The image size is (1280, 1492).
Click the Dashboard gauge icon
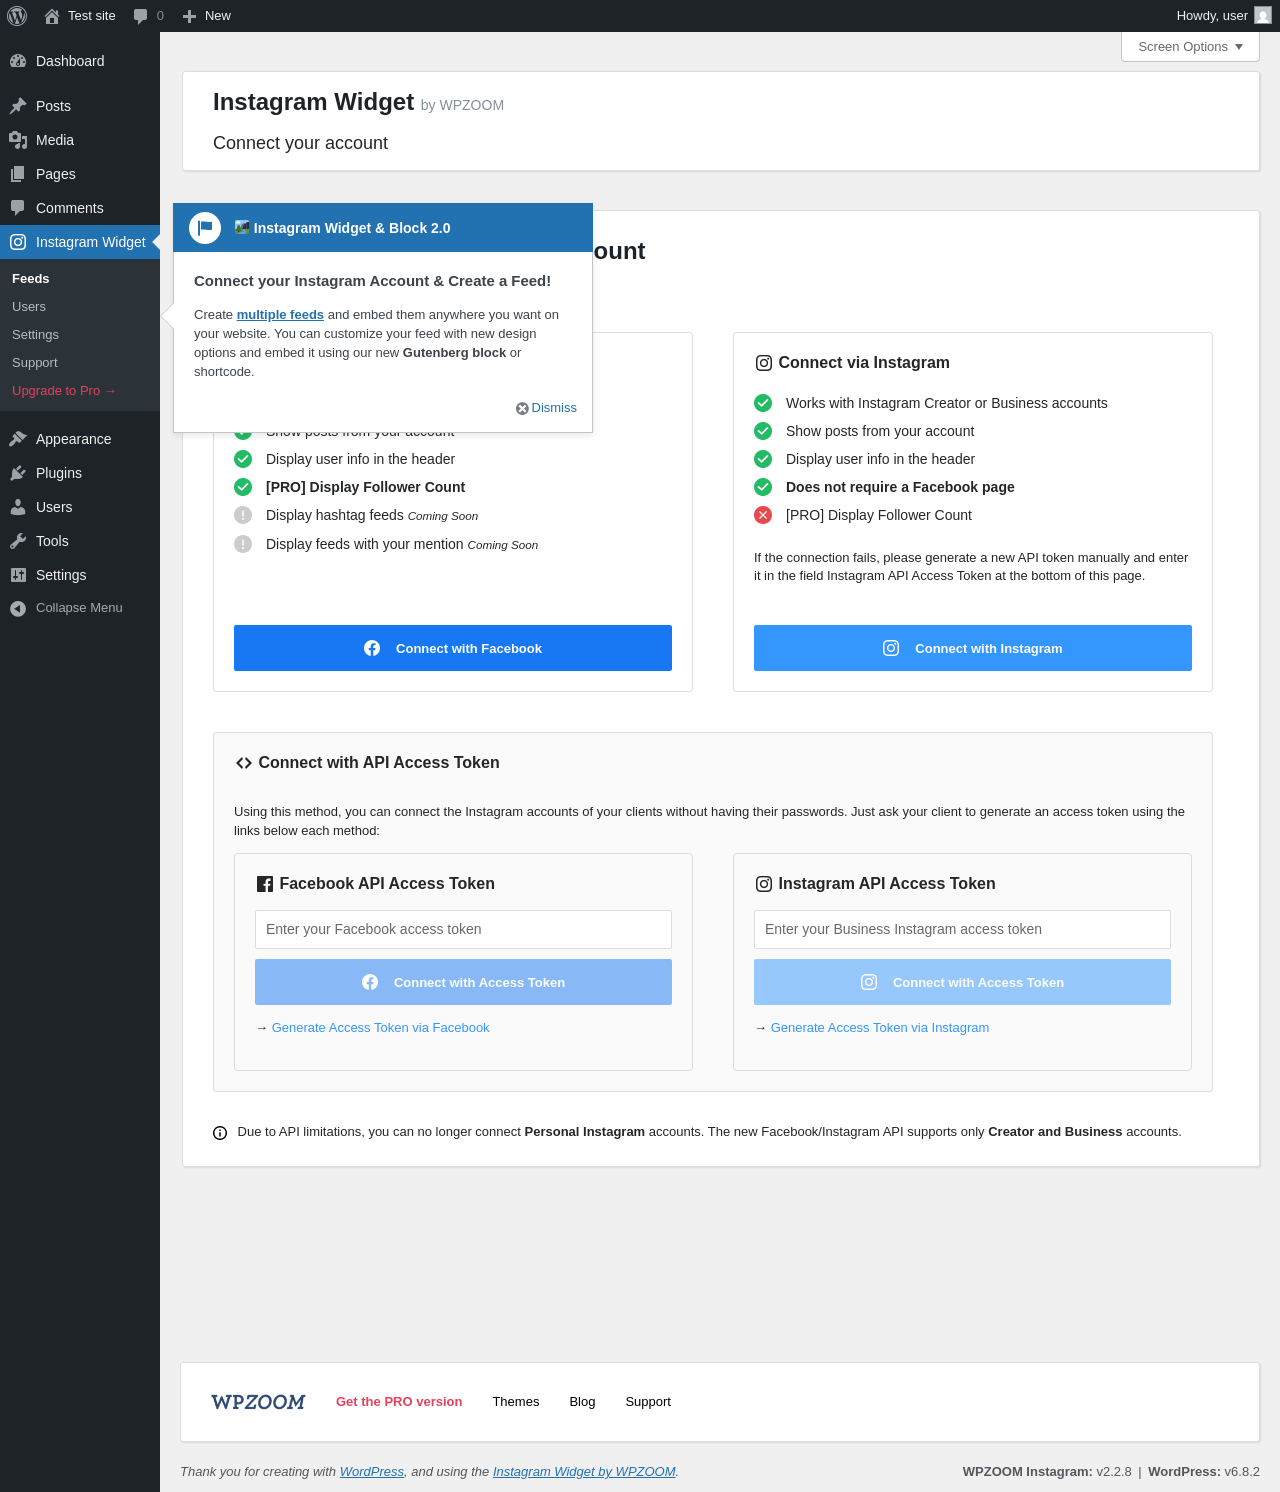pyautogui.click(x=18, y=61)
